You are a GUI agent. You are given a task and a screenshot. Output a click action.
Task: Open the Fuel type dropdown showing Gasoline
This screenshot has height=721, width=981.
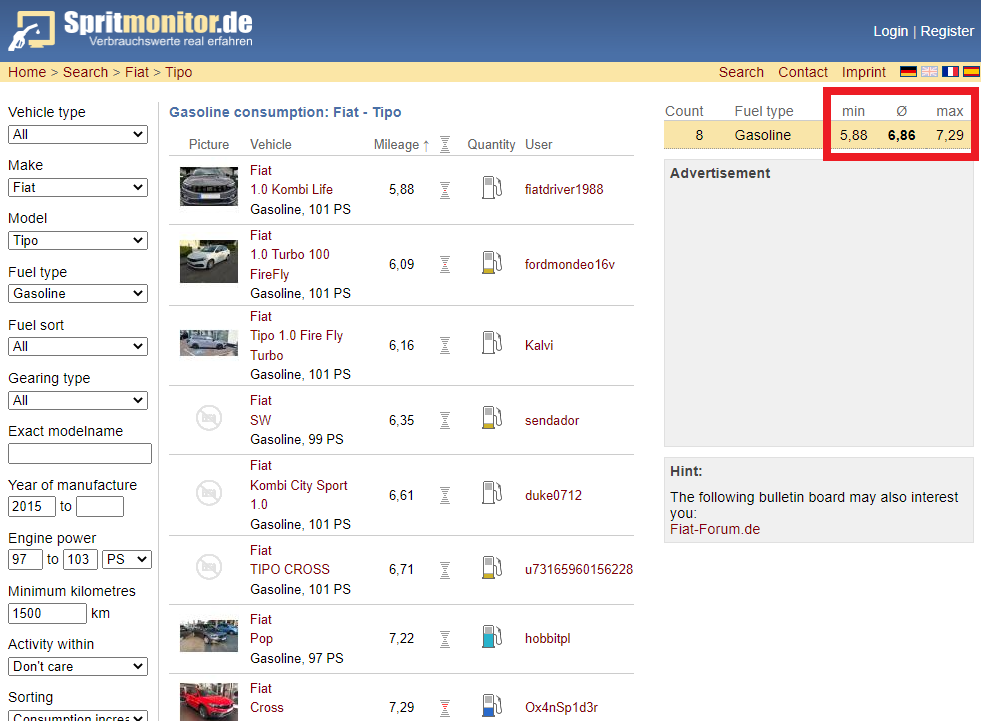point(78,294)
